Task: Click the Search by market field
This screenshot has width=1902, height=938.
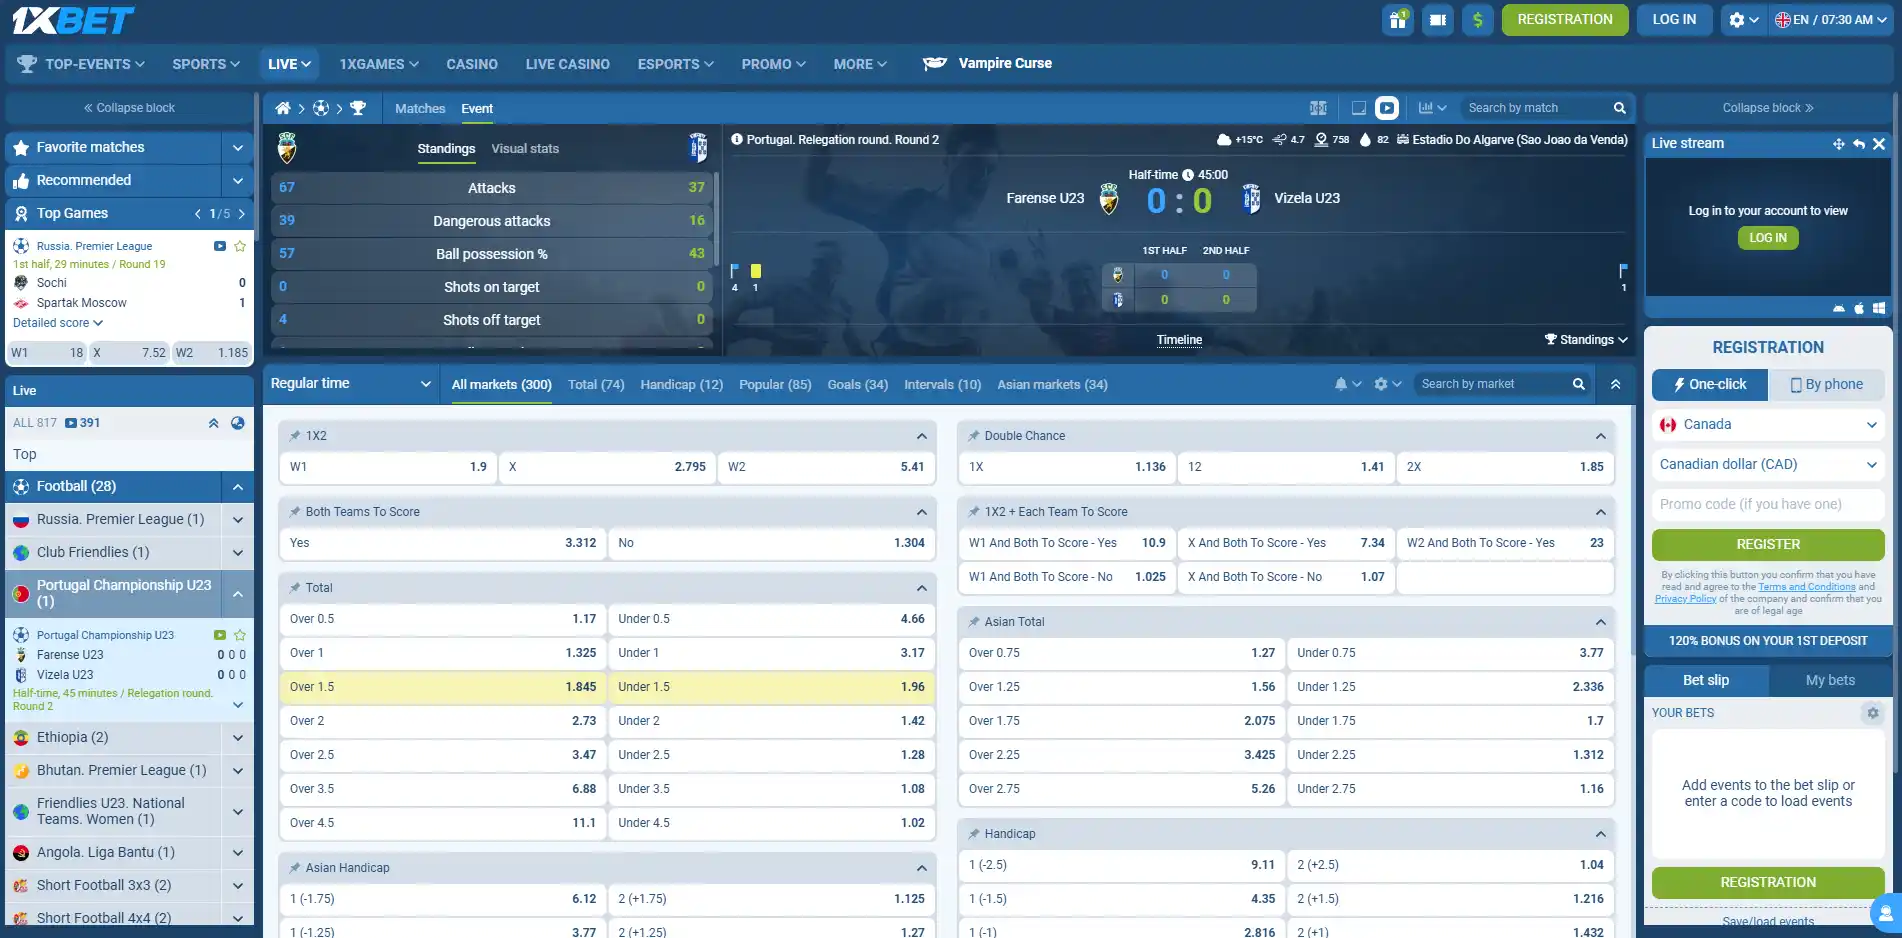Action: pos(1492,384)
